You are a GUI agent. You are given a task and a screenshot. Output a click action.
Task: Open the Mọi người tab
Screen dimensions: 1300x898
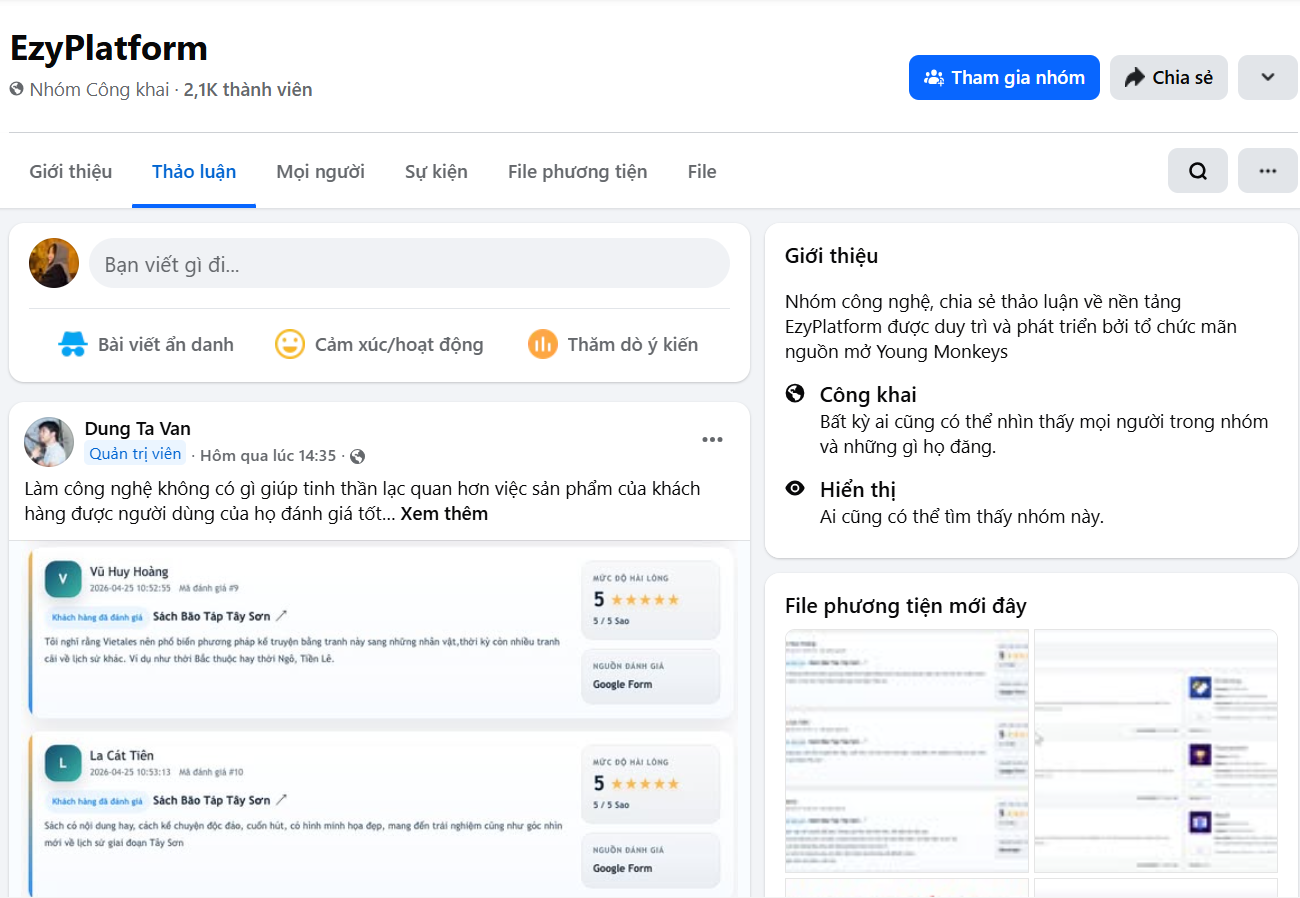(x=320, y=172)
